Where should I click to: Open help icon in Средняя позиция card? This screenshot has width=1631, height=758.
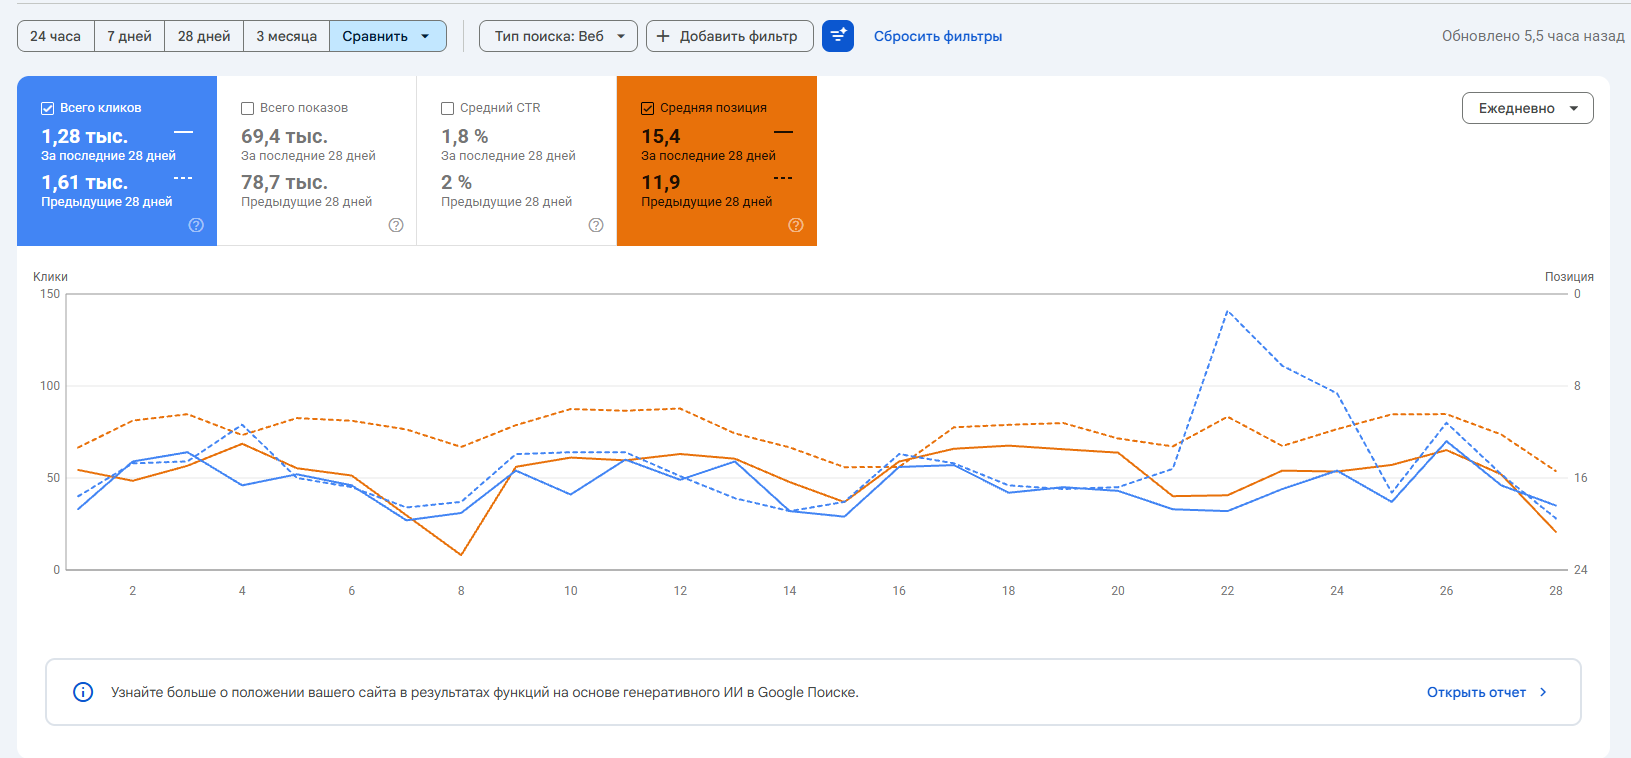(x=796, y=225)
